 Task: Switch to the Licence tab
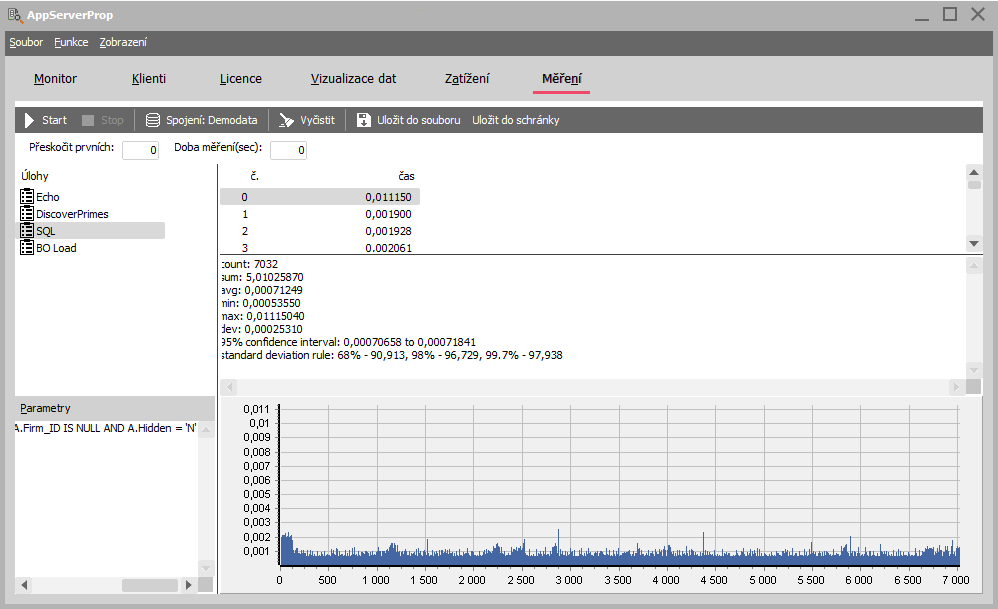(241, 79)
